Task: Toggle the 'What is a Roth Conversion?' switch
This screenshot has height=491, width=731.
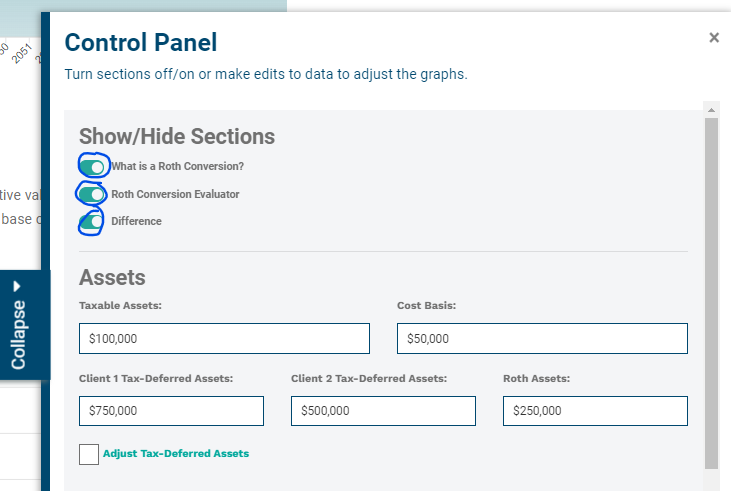Action: (92, 166)
